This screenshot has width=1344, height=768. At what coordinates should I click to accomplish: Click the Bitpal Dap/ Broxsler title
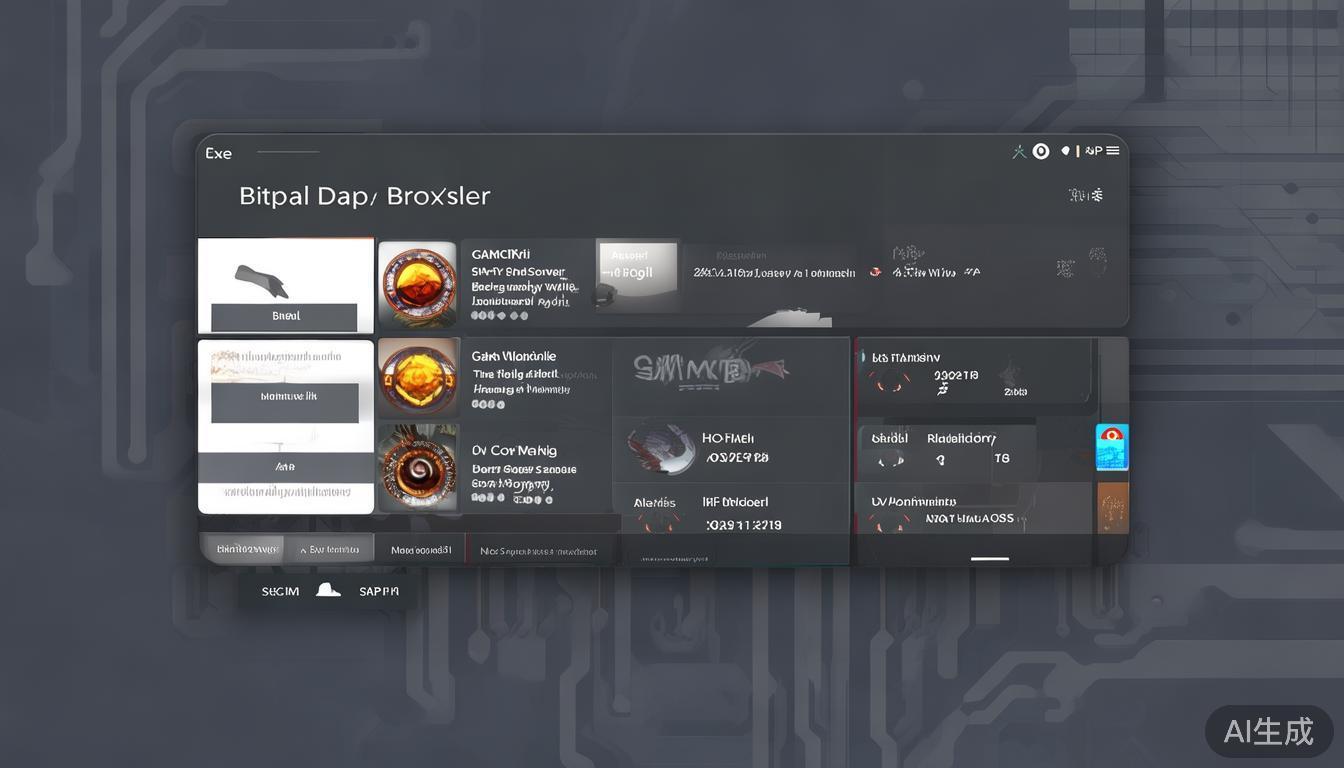364,196
